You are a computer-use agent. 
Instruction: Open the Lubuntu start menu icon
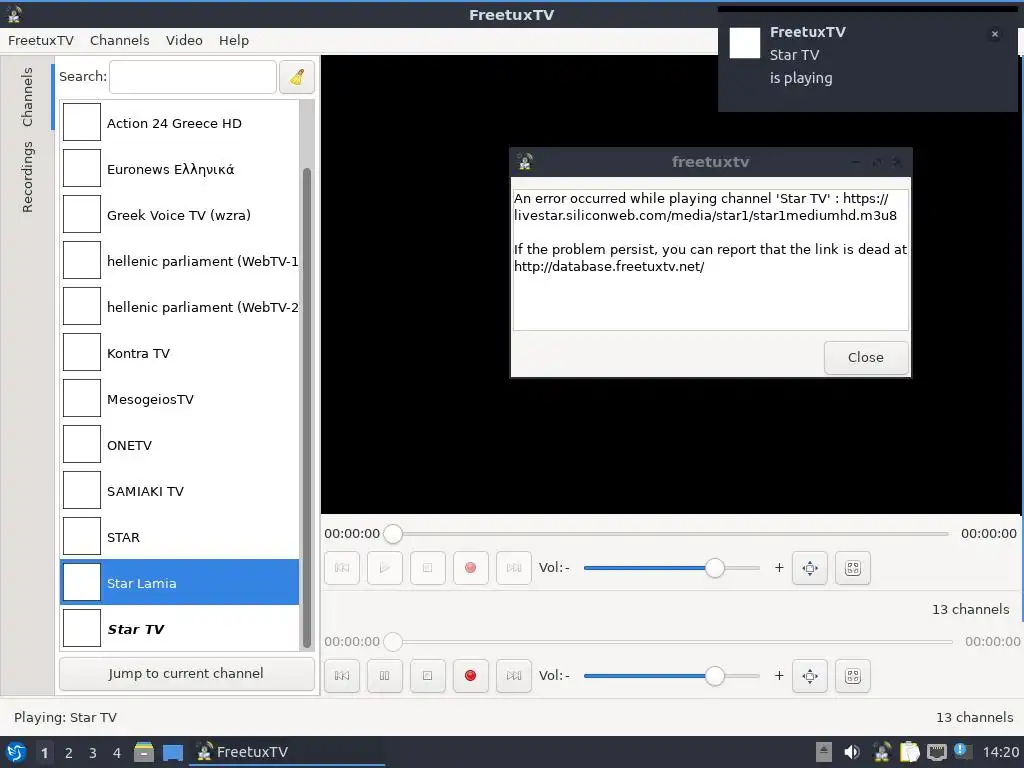pos(16,752)
